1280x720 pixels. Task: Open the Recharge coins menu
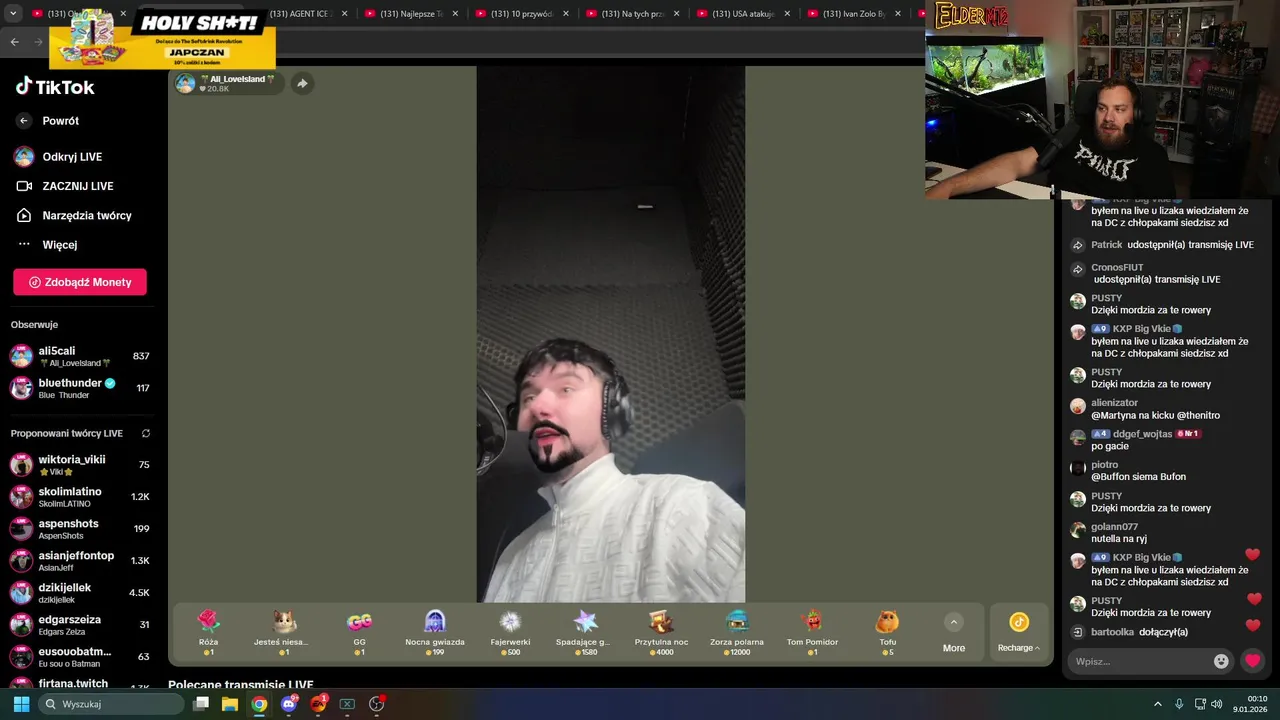[1019, 633]
